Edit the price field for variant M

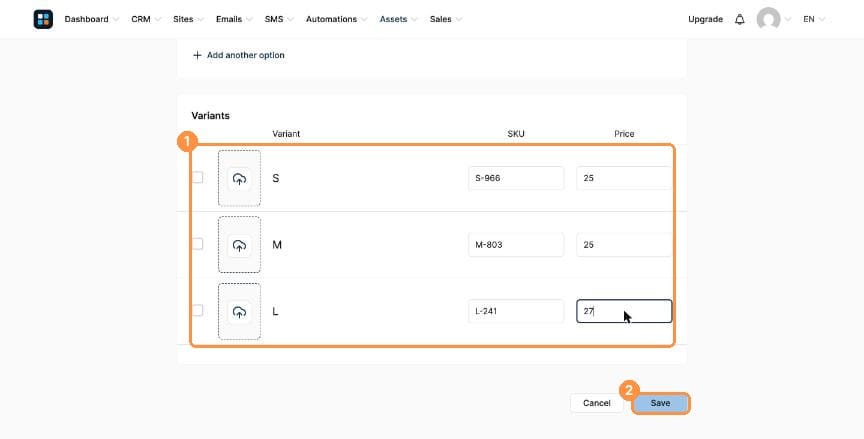tap(624, 245)
